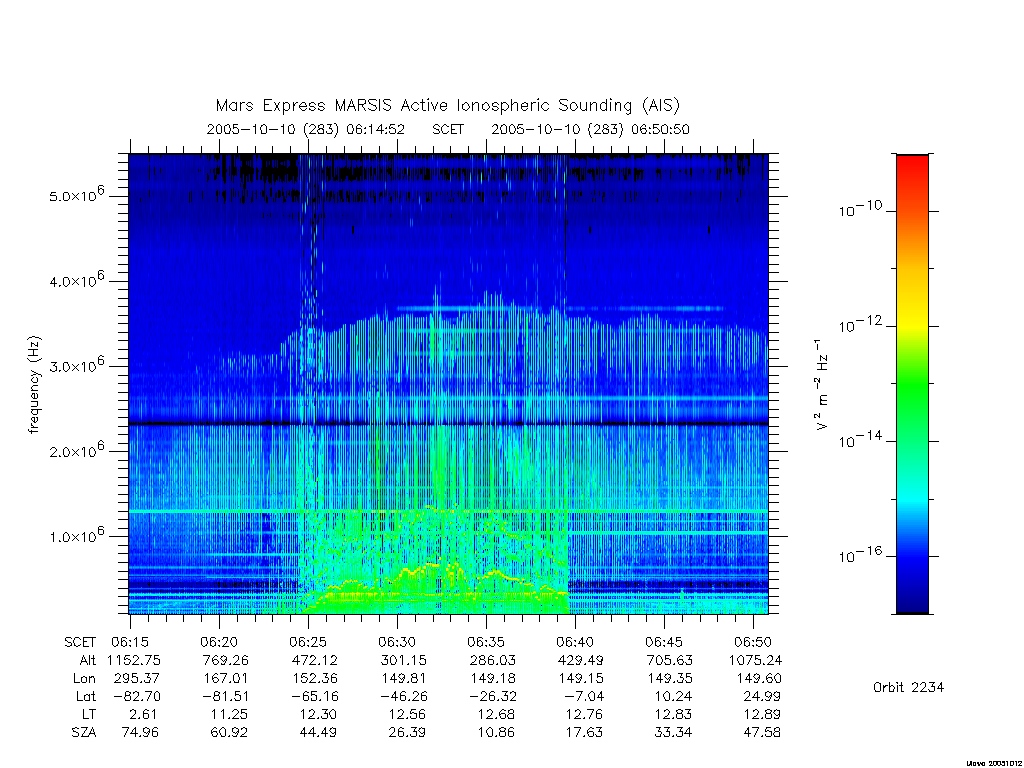Click the time tick label 06:30

click(397, 643)
